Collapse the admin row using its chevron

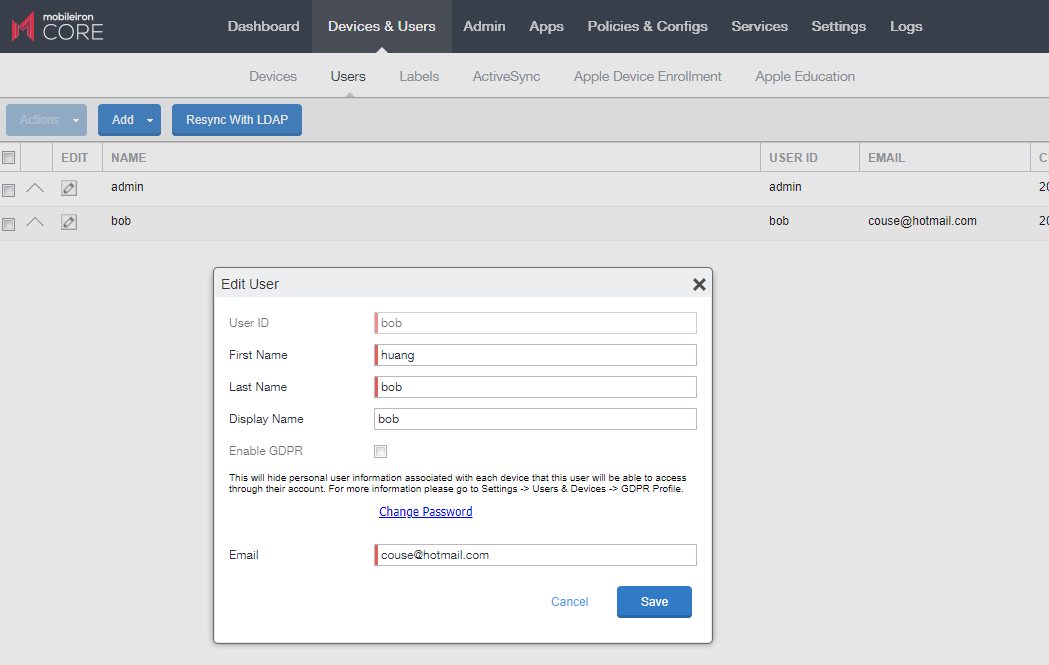[35, 187]
